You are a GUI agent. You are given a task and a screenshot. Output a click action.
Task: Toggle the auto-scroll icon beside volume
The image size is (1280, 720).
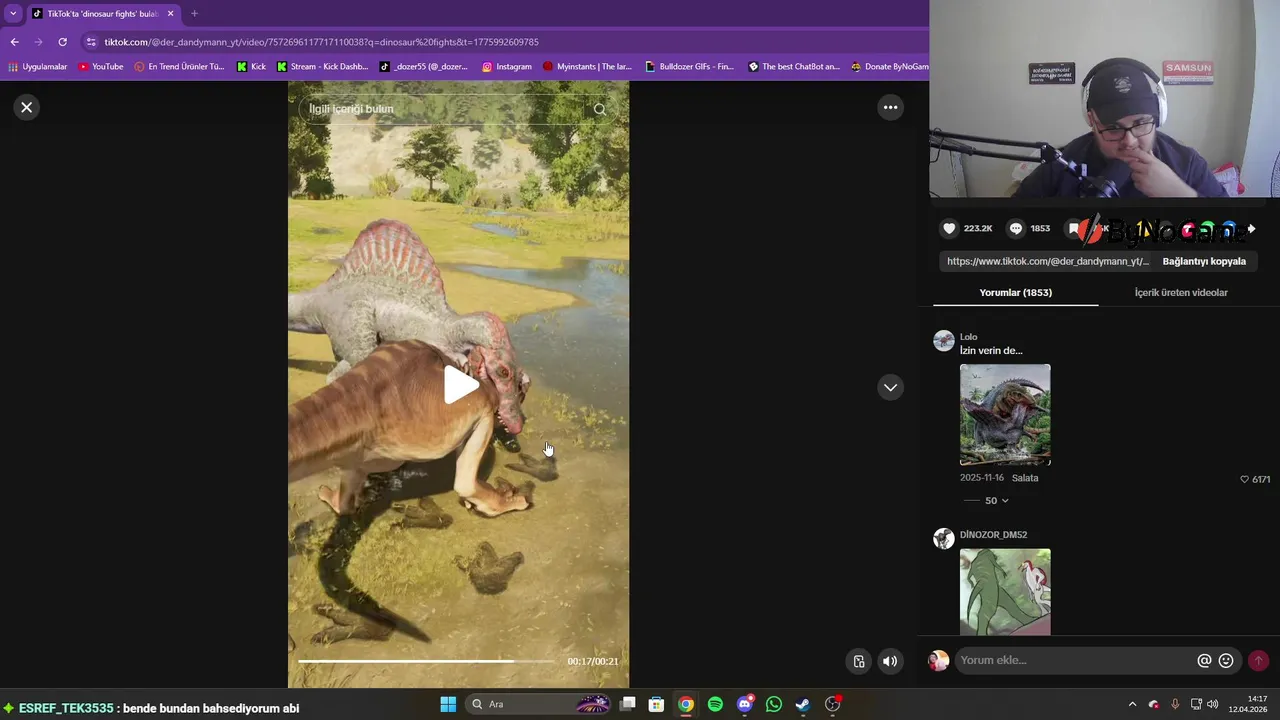click(858, 661)
